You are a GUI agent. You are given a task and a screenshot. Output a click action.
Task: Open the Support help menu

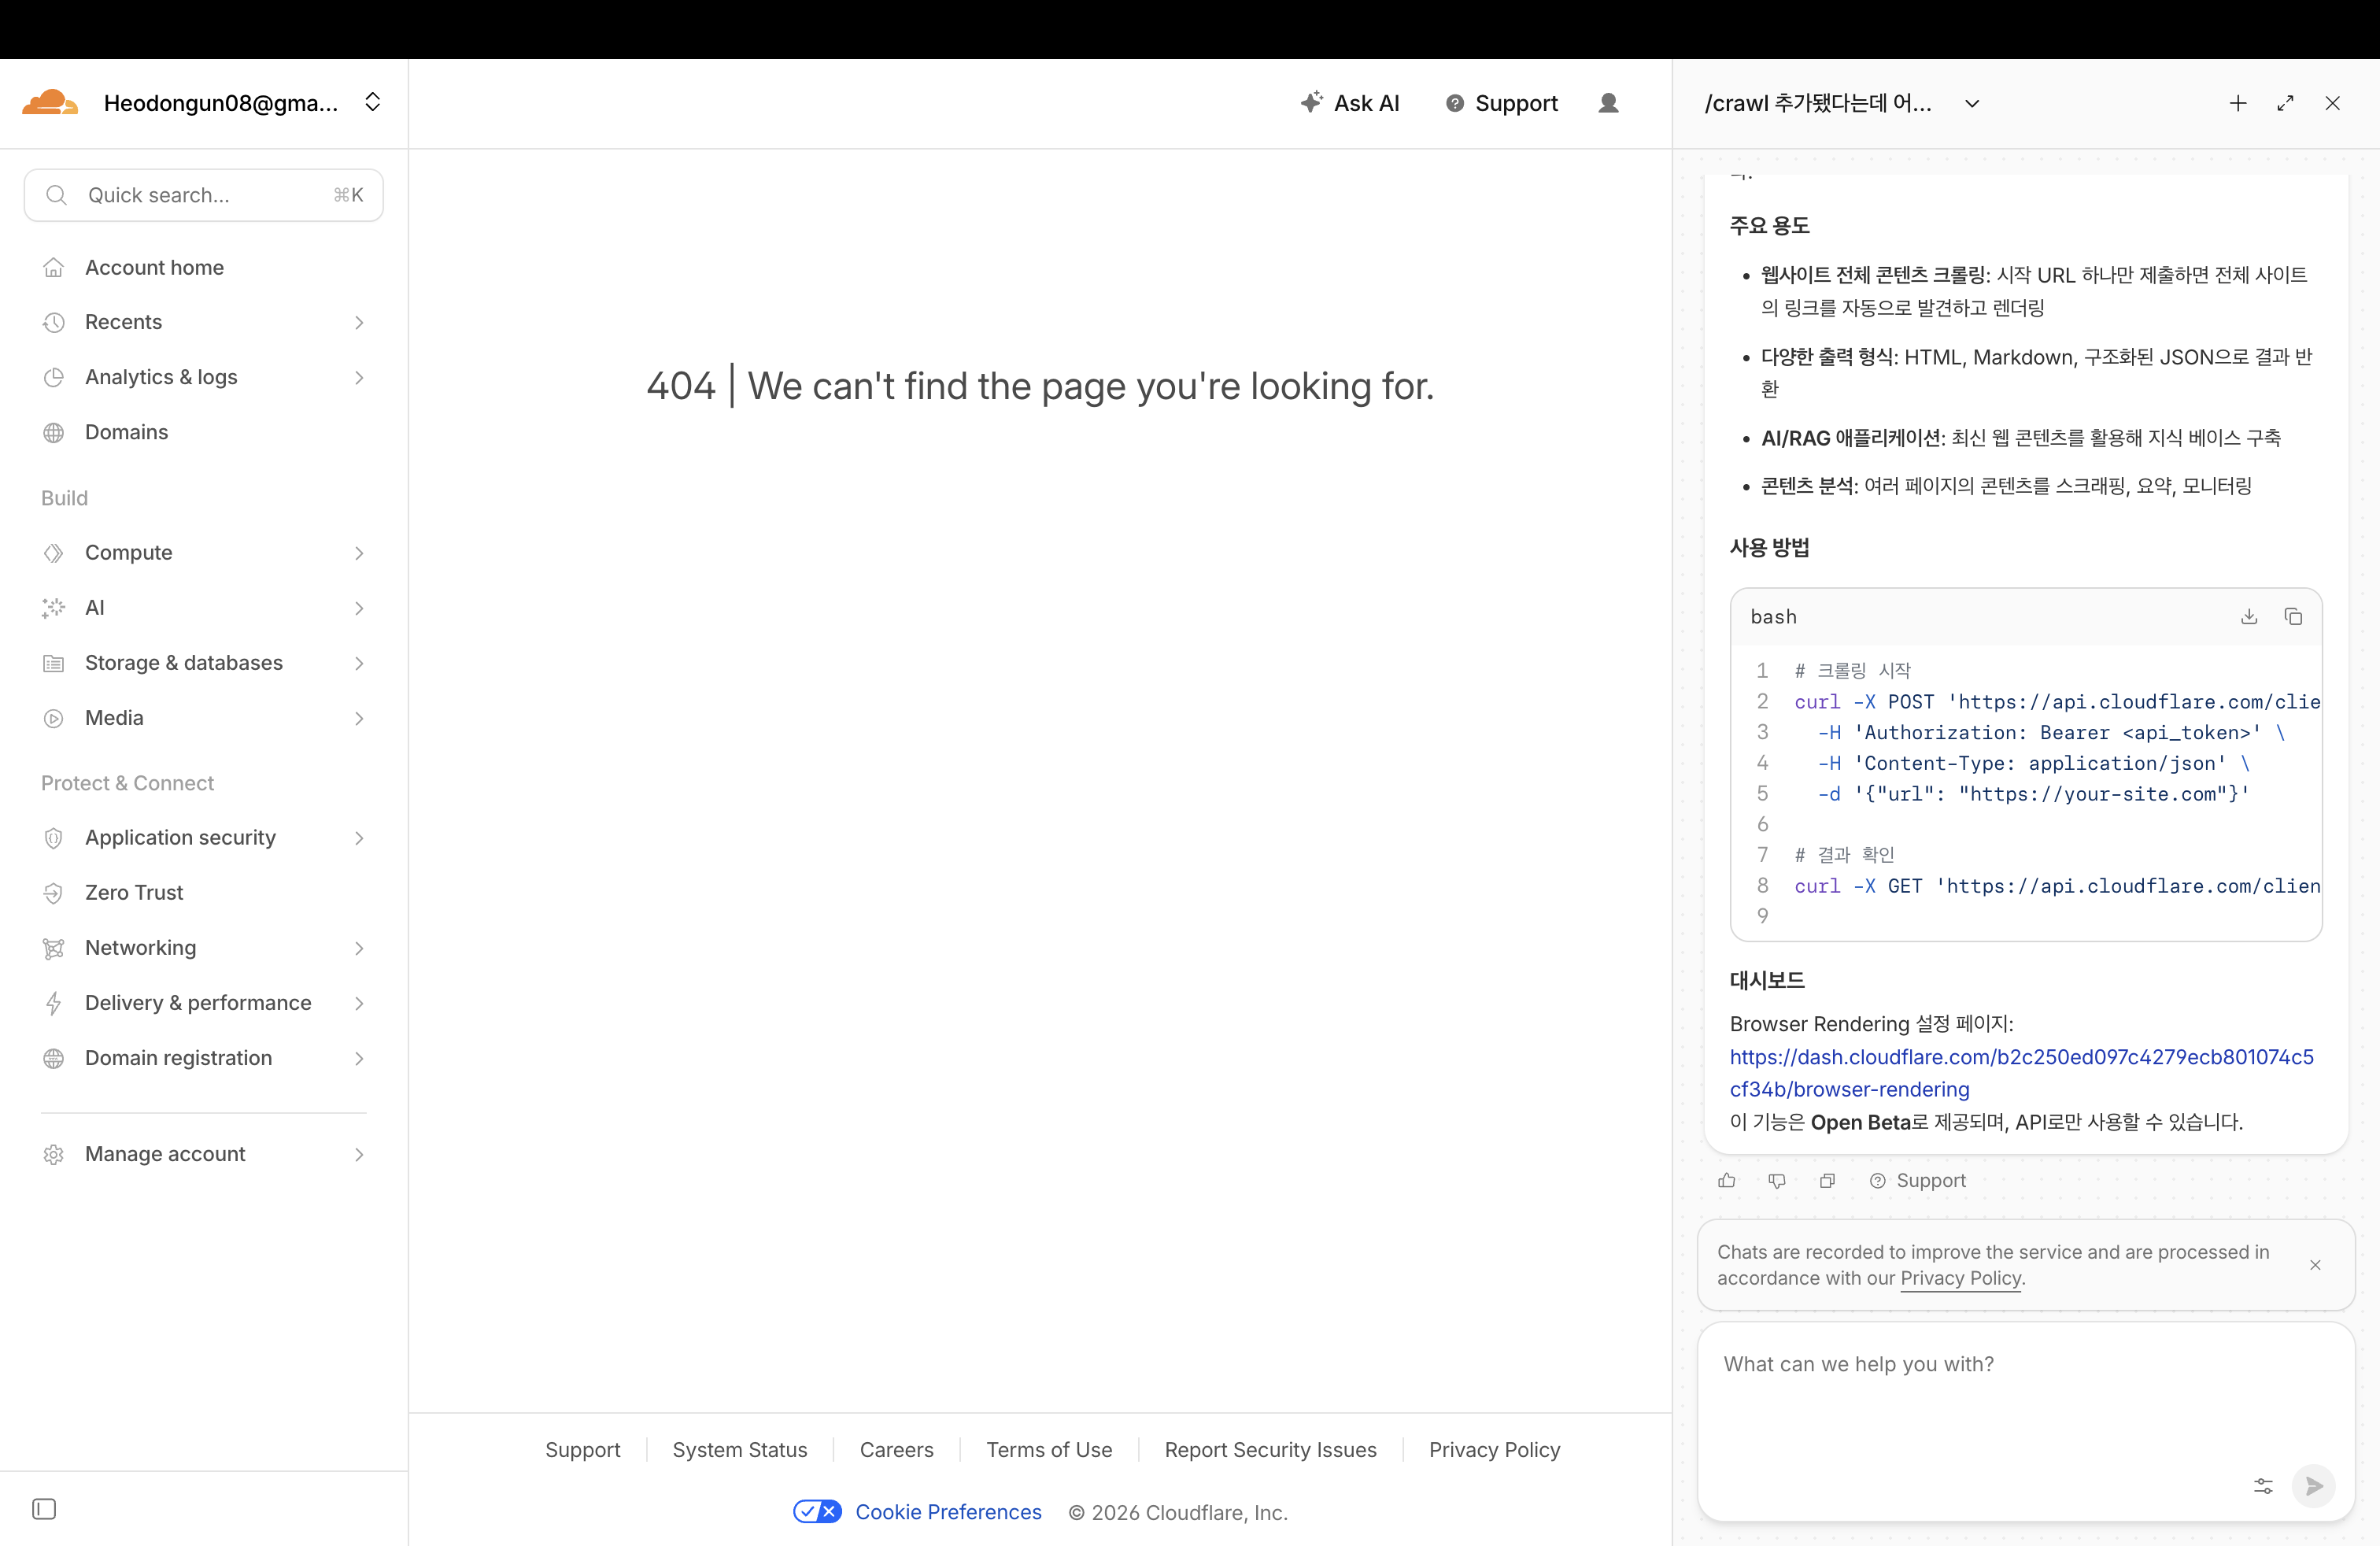pos(1502,103)
